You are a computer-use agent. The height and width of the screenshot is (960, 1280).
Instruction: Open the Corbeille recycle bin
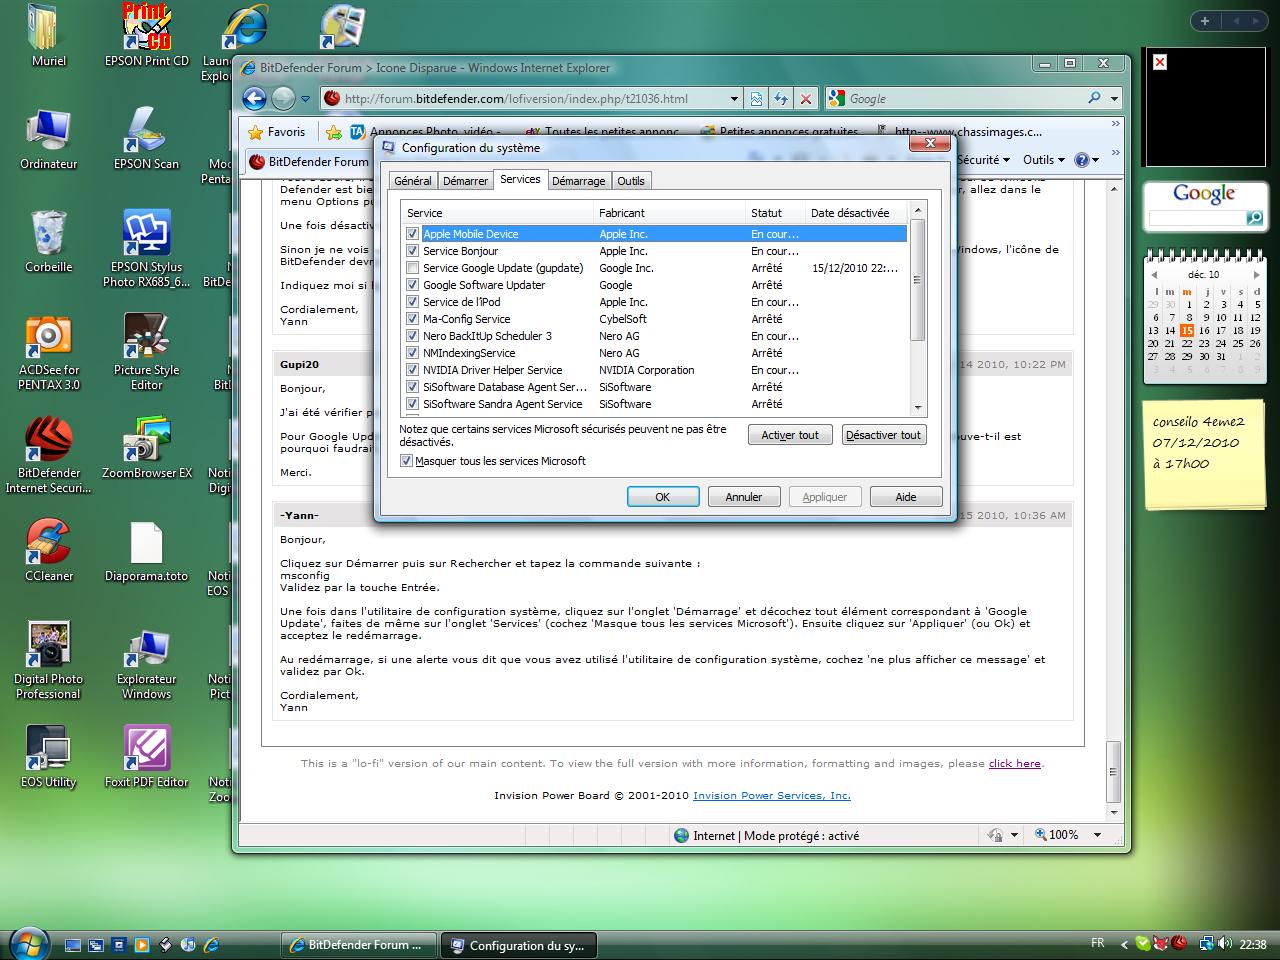[48, 241]
